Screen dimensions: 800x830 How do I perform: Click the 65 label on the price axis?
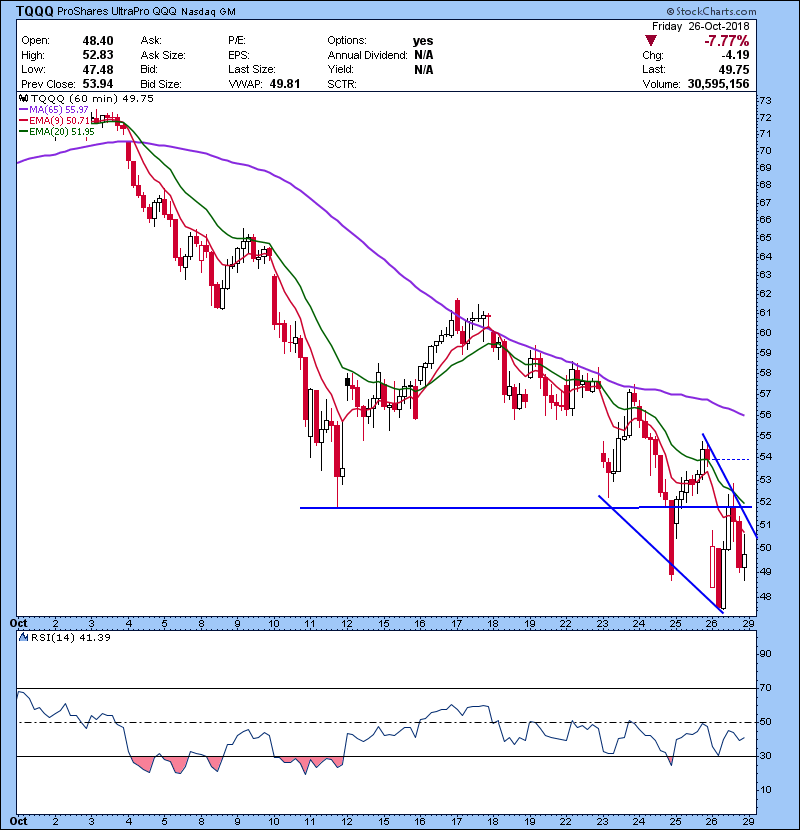tap(766, 238)
